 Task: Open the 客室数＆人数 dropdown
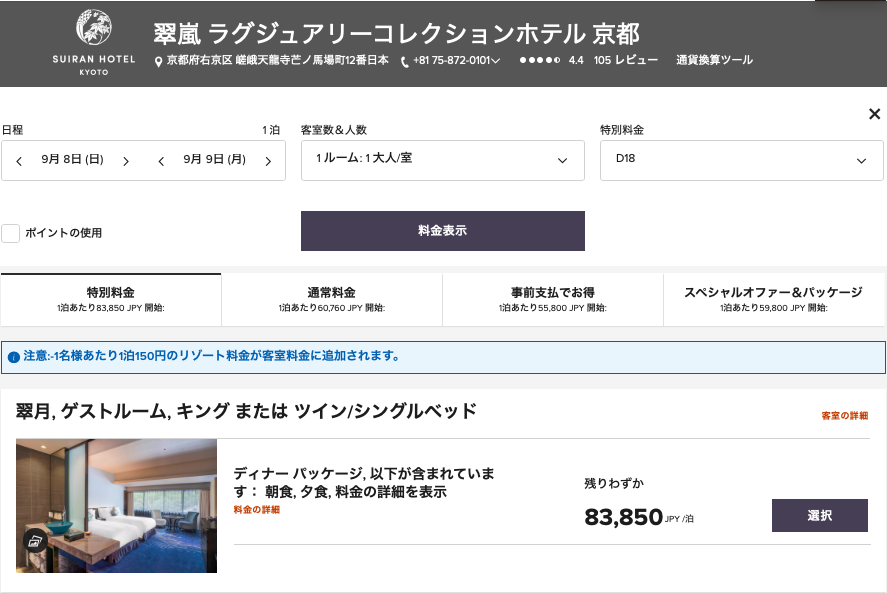point(442,160)
